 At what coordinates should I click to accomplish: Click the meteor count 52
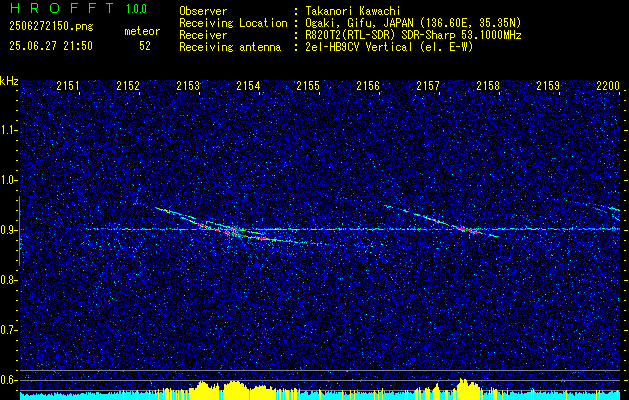(x=145, y=46)
